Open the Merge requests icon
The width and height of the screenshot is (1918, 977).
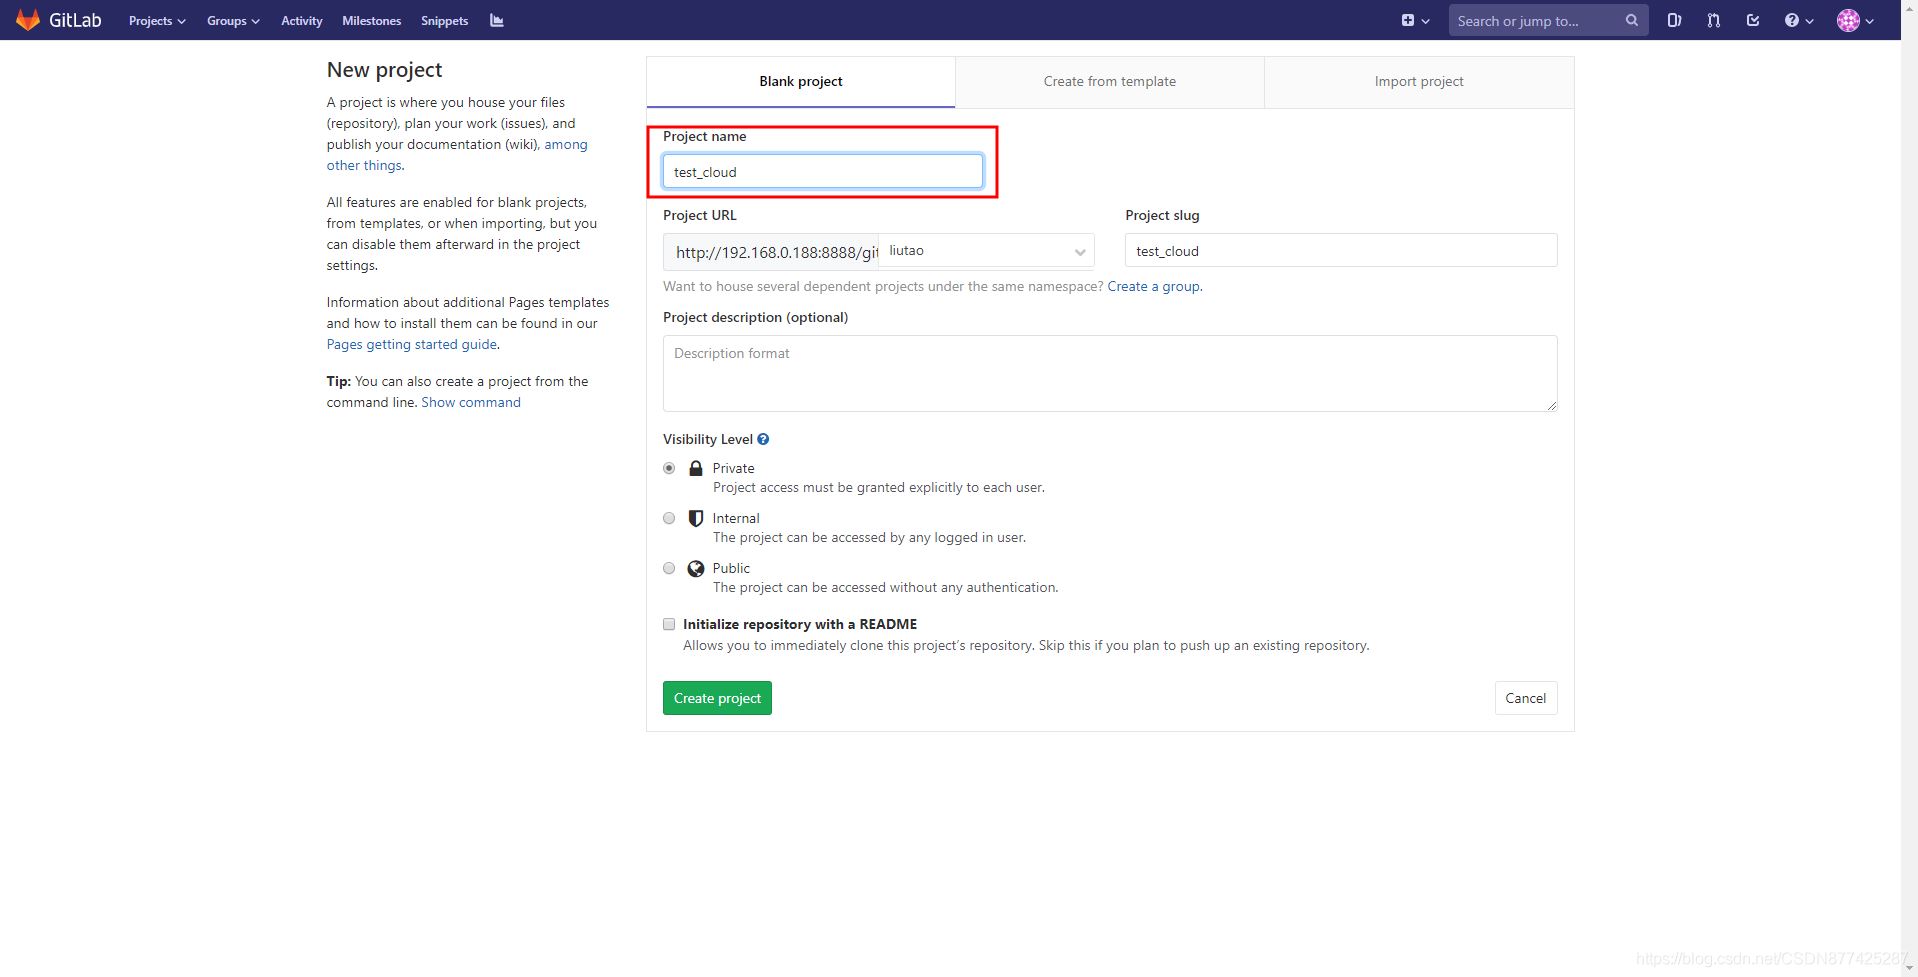[x=1713, y=20]
